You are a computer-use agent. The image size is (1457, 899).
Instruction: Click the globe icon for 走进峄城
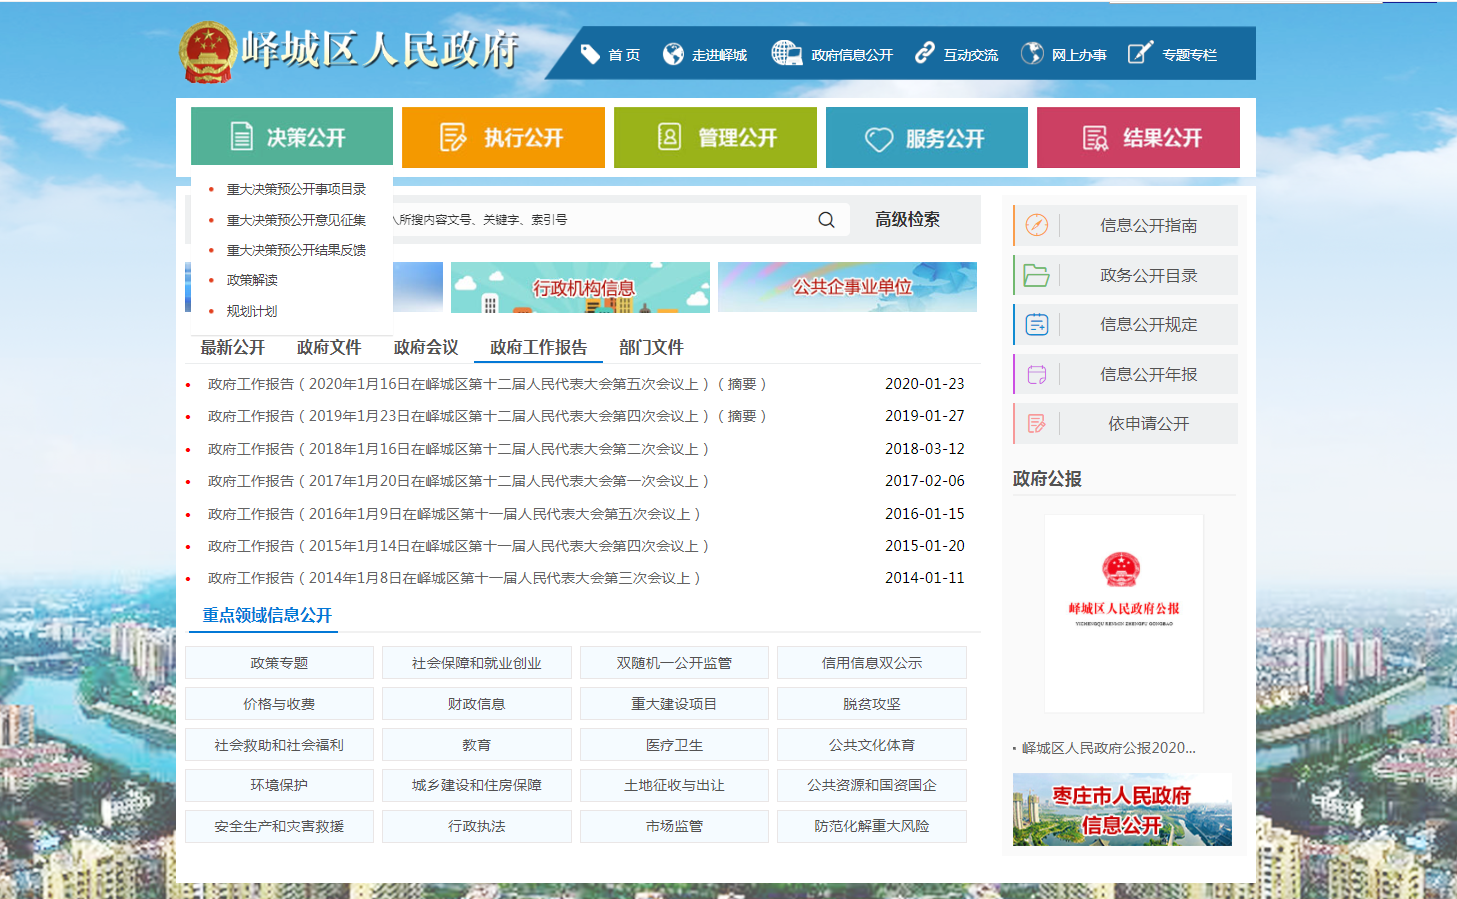pos(674,55)
